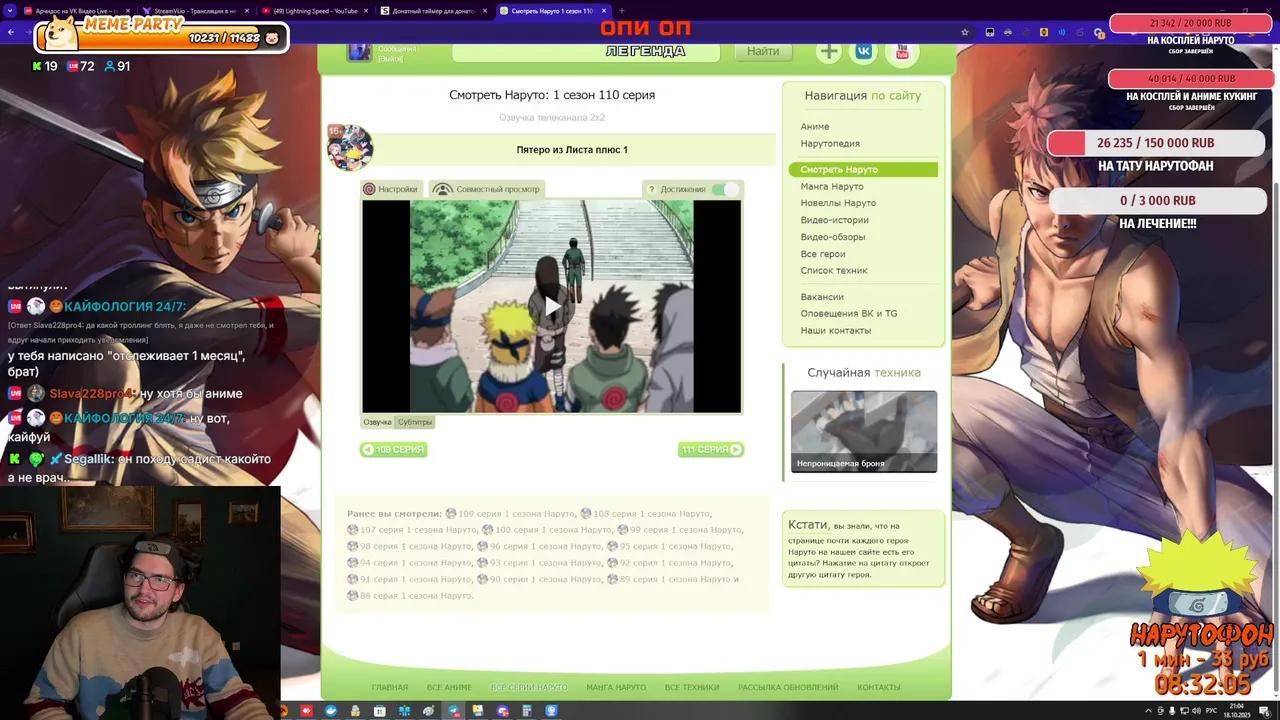Open the YouTube channel icon
The width and height of the screenshot is (1280, 720).
click(x=902, y=52)
